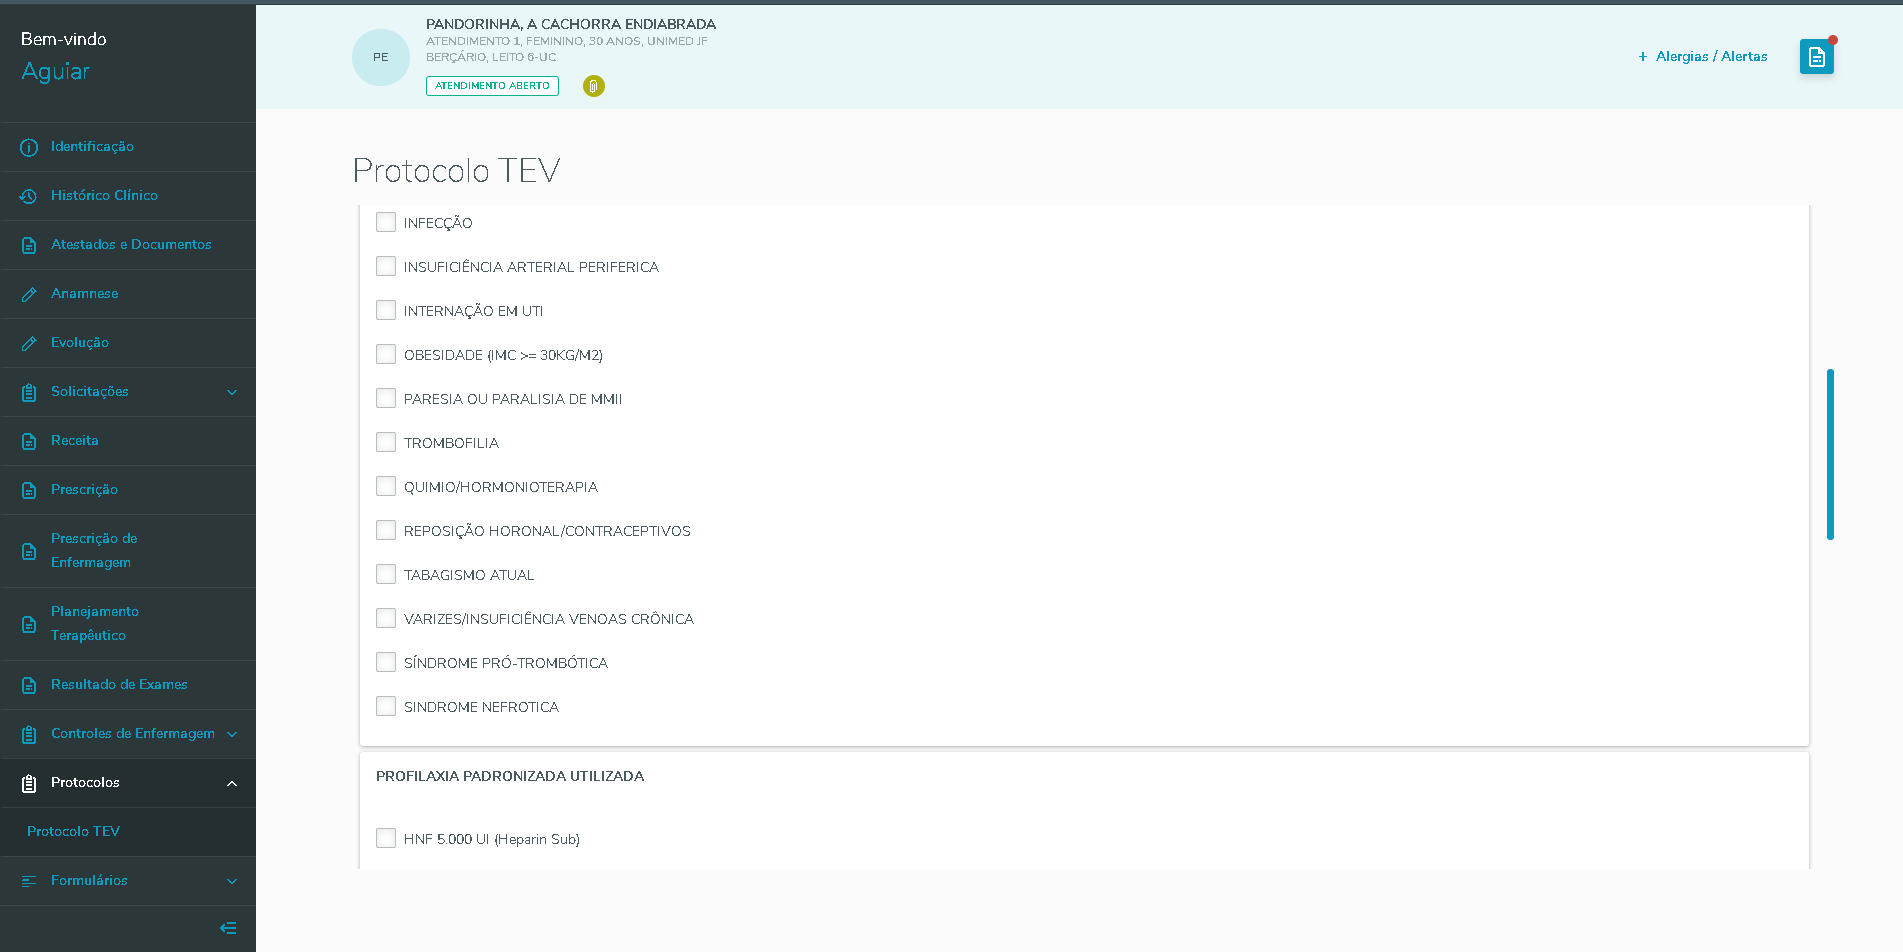Click the Solicitações clipboard icon
This screenshot has height=952, width=1903.
(29, 392)
